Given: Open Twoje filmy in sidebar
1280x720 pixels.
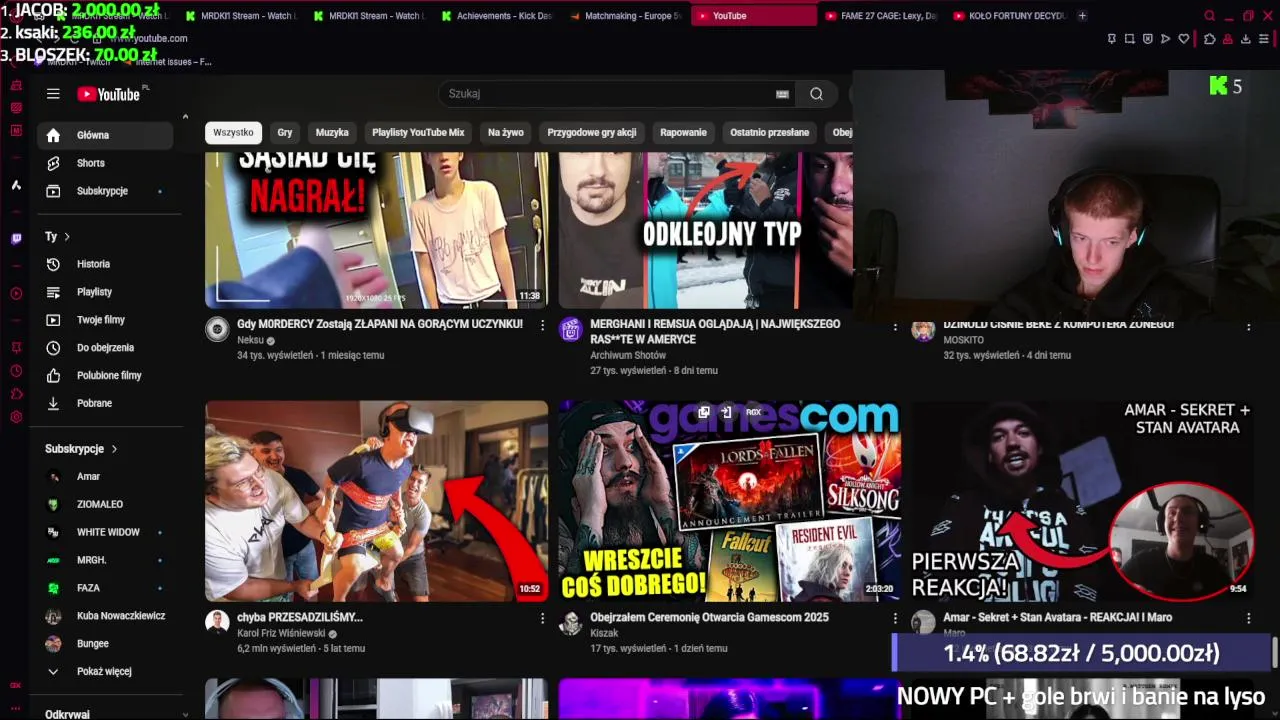Looking at the screenshot, I should coord(105,320).
